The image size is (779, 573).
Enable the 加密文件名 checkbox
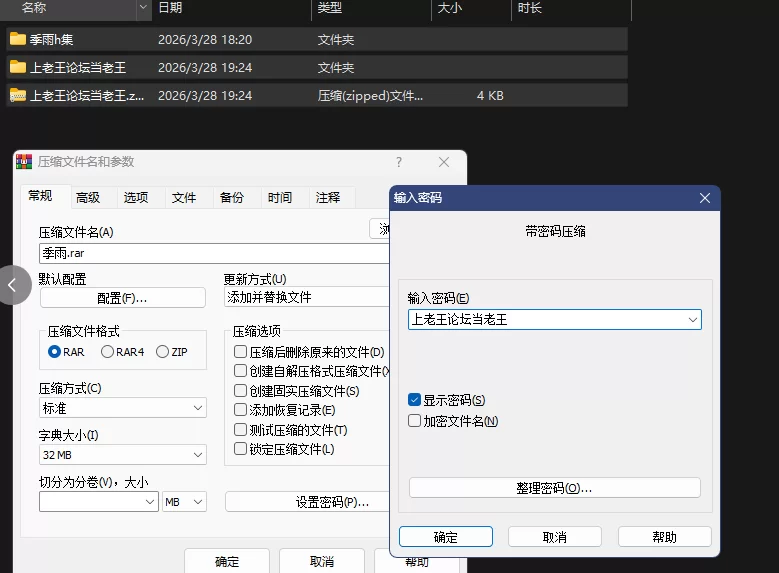point(414,421)
